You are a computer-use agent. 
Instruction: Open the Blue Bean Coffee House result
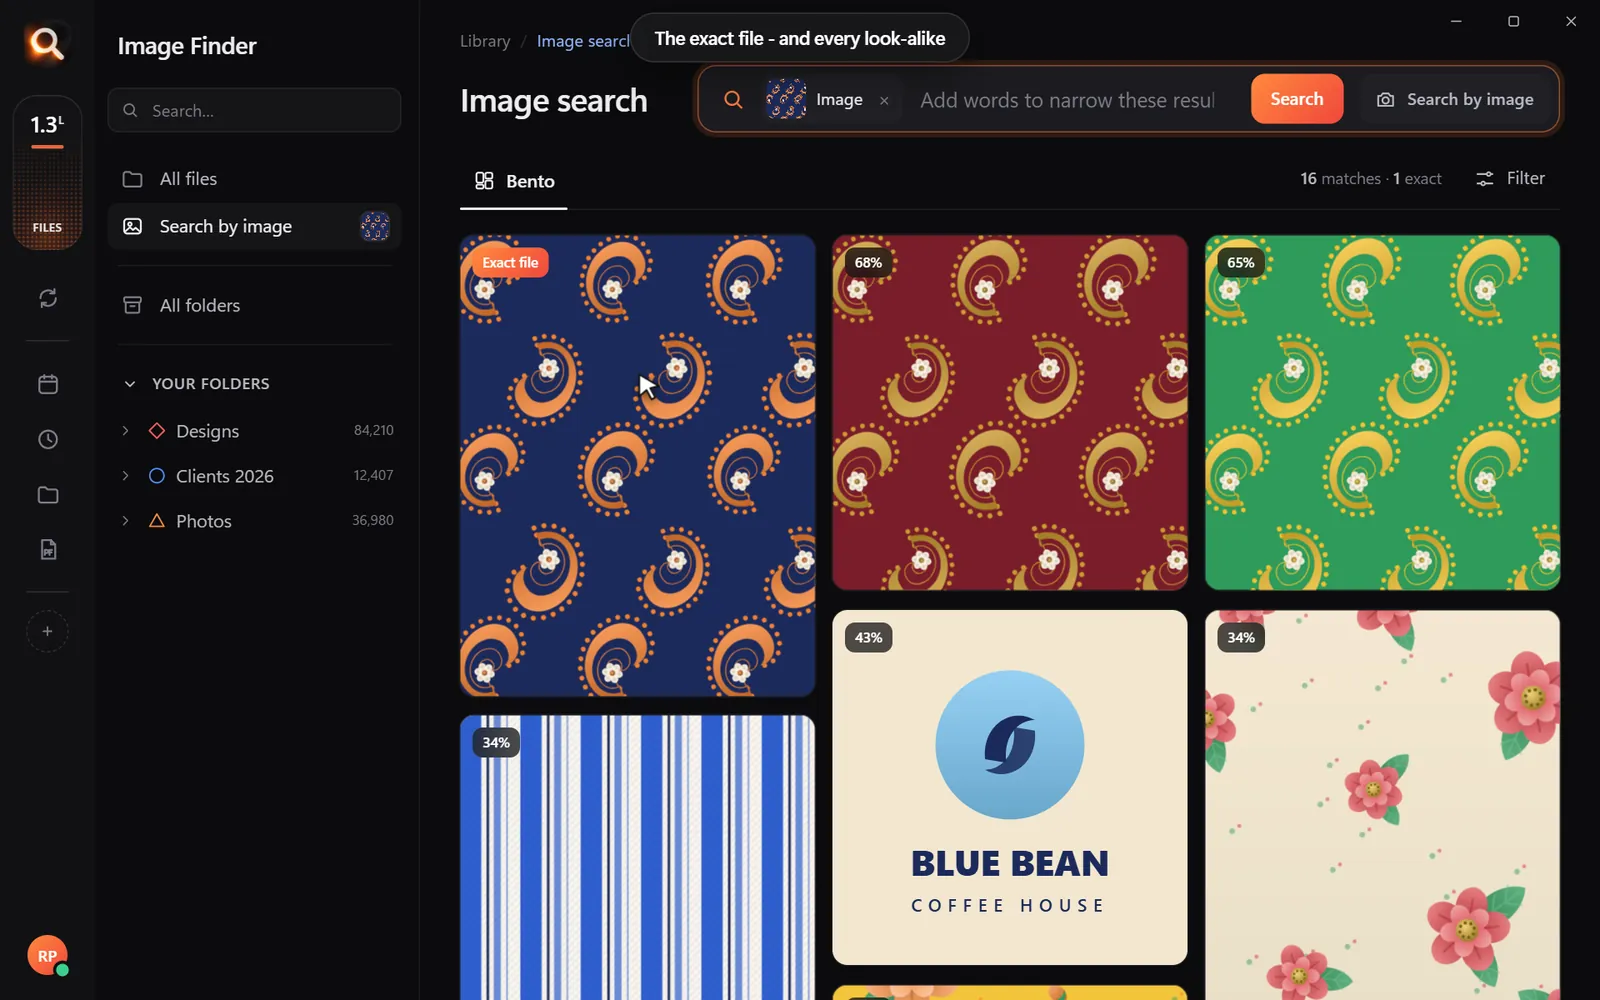click(x=1010, y=787)
